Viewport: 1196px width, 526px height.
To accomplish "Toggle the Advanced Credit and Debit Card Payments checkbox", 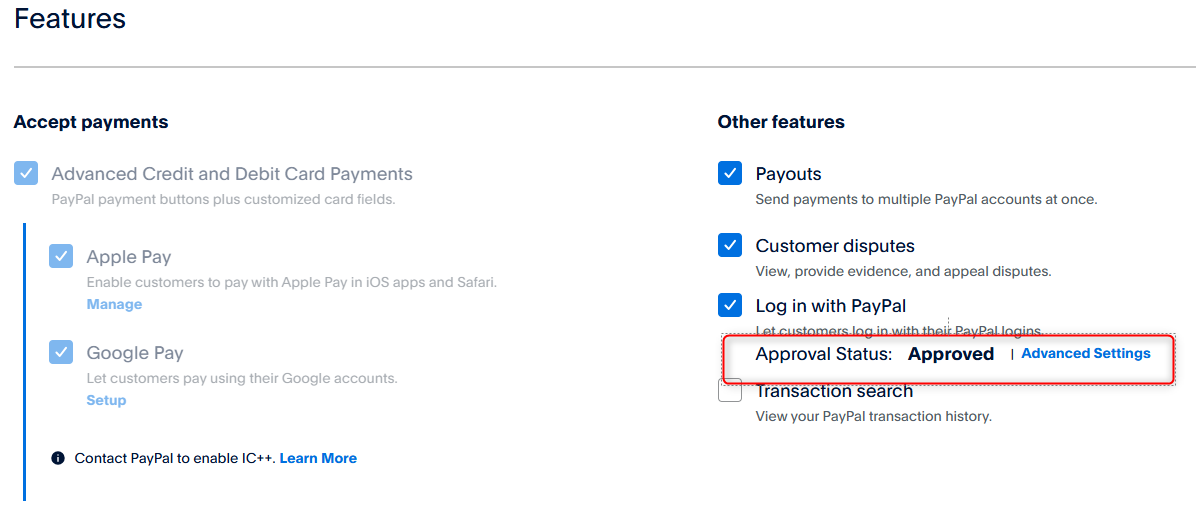I will pos(26,173).
